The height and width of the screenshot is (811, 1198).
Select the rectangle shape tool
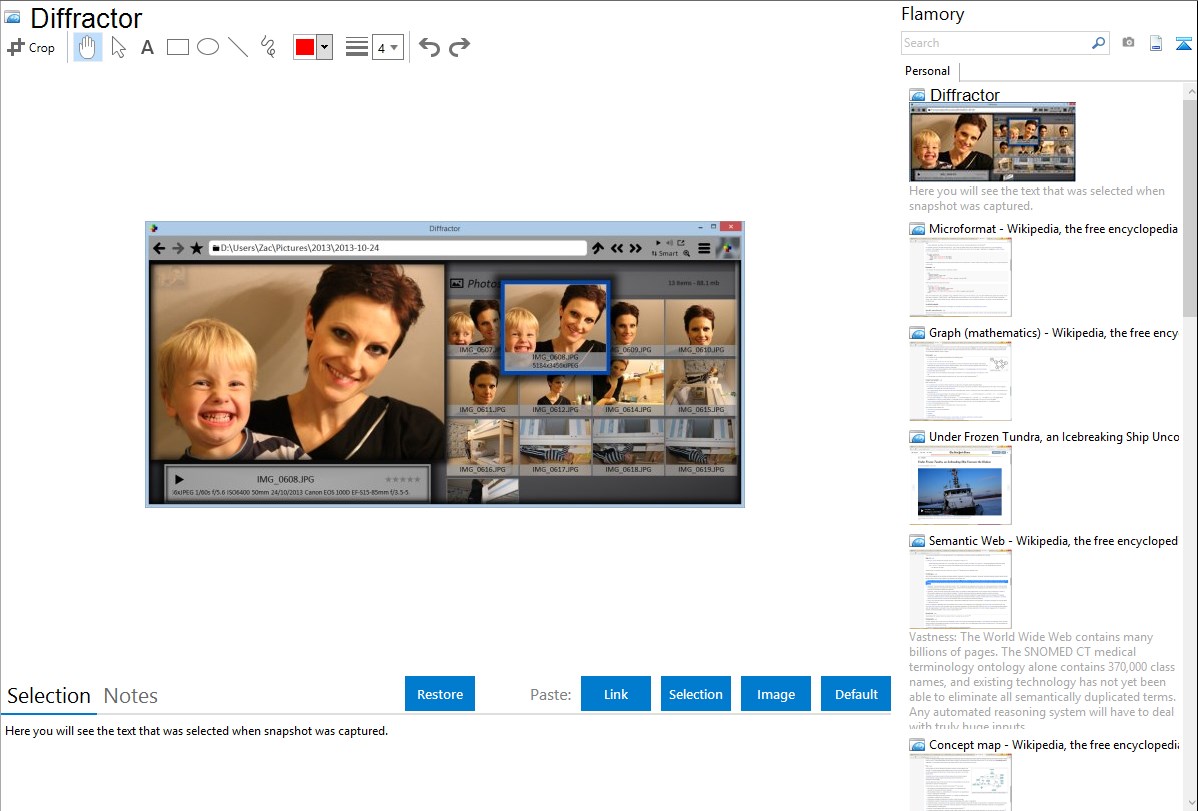(x=177, y=47)
